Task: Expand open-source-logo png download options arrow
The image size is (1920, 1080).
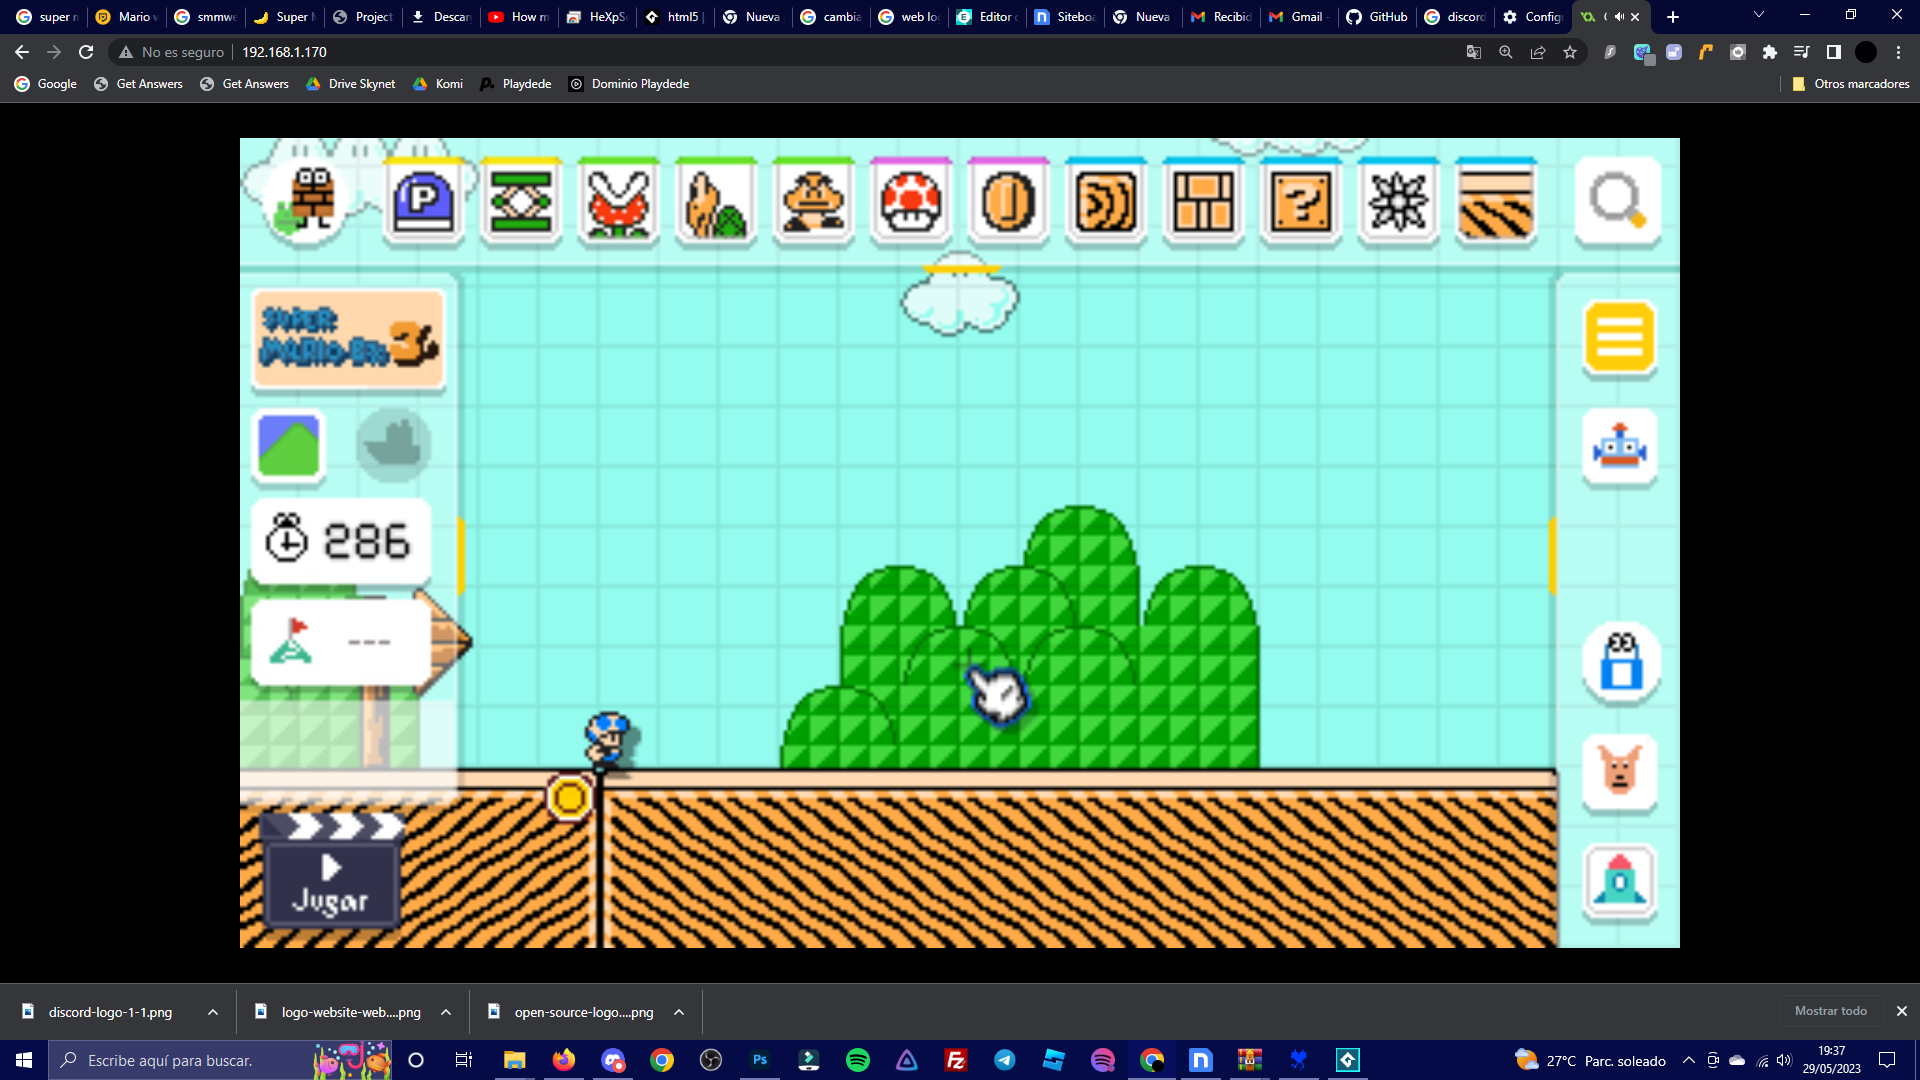Action: coord(679,1012)
